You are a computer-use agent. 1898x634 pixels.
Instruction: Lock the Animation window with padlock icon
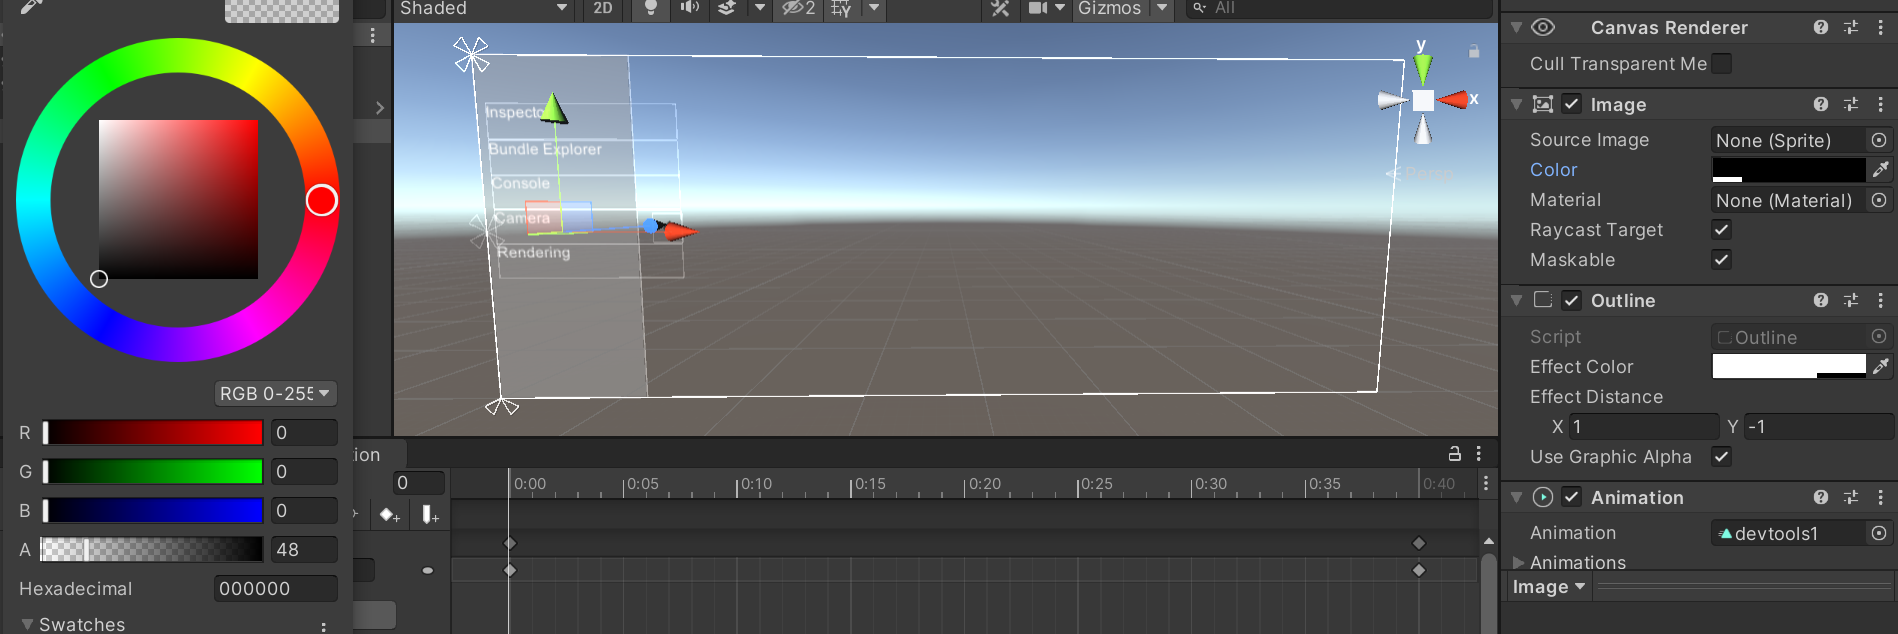(1455, 454)
